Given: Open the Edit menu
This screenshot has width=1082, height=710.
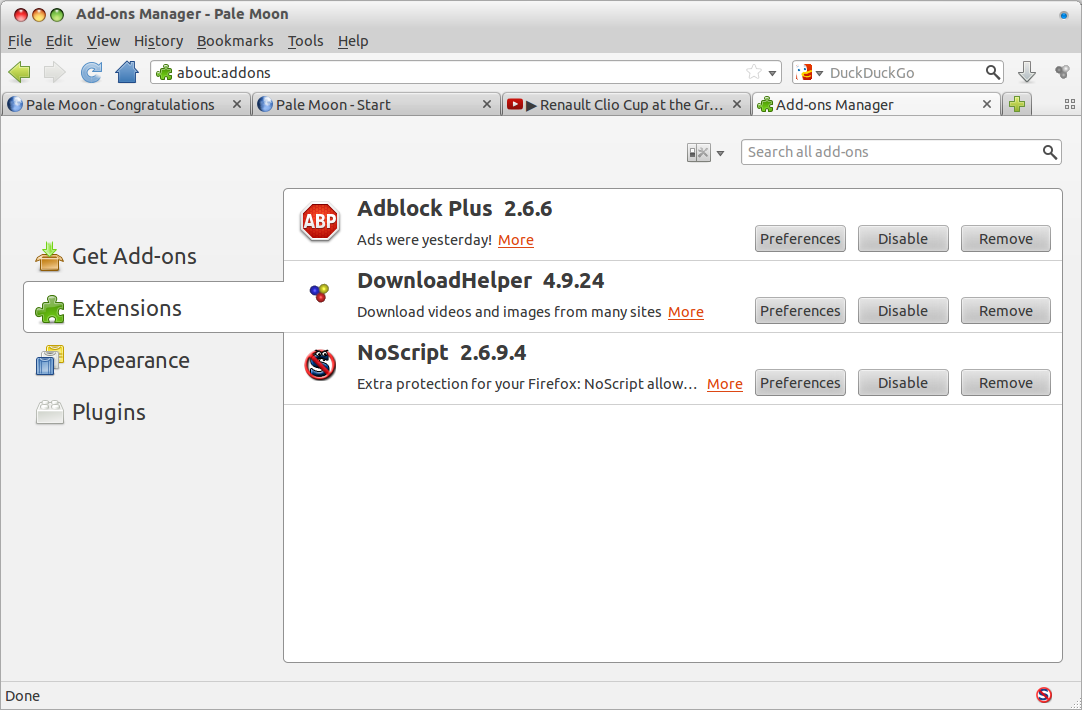Looking at the screenshot, I should click(59, 41).
